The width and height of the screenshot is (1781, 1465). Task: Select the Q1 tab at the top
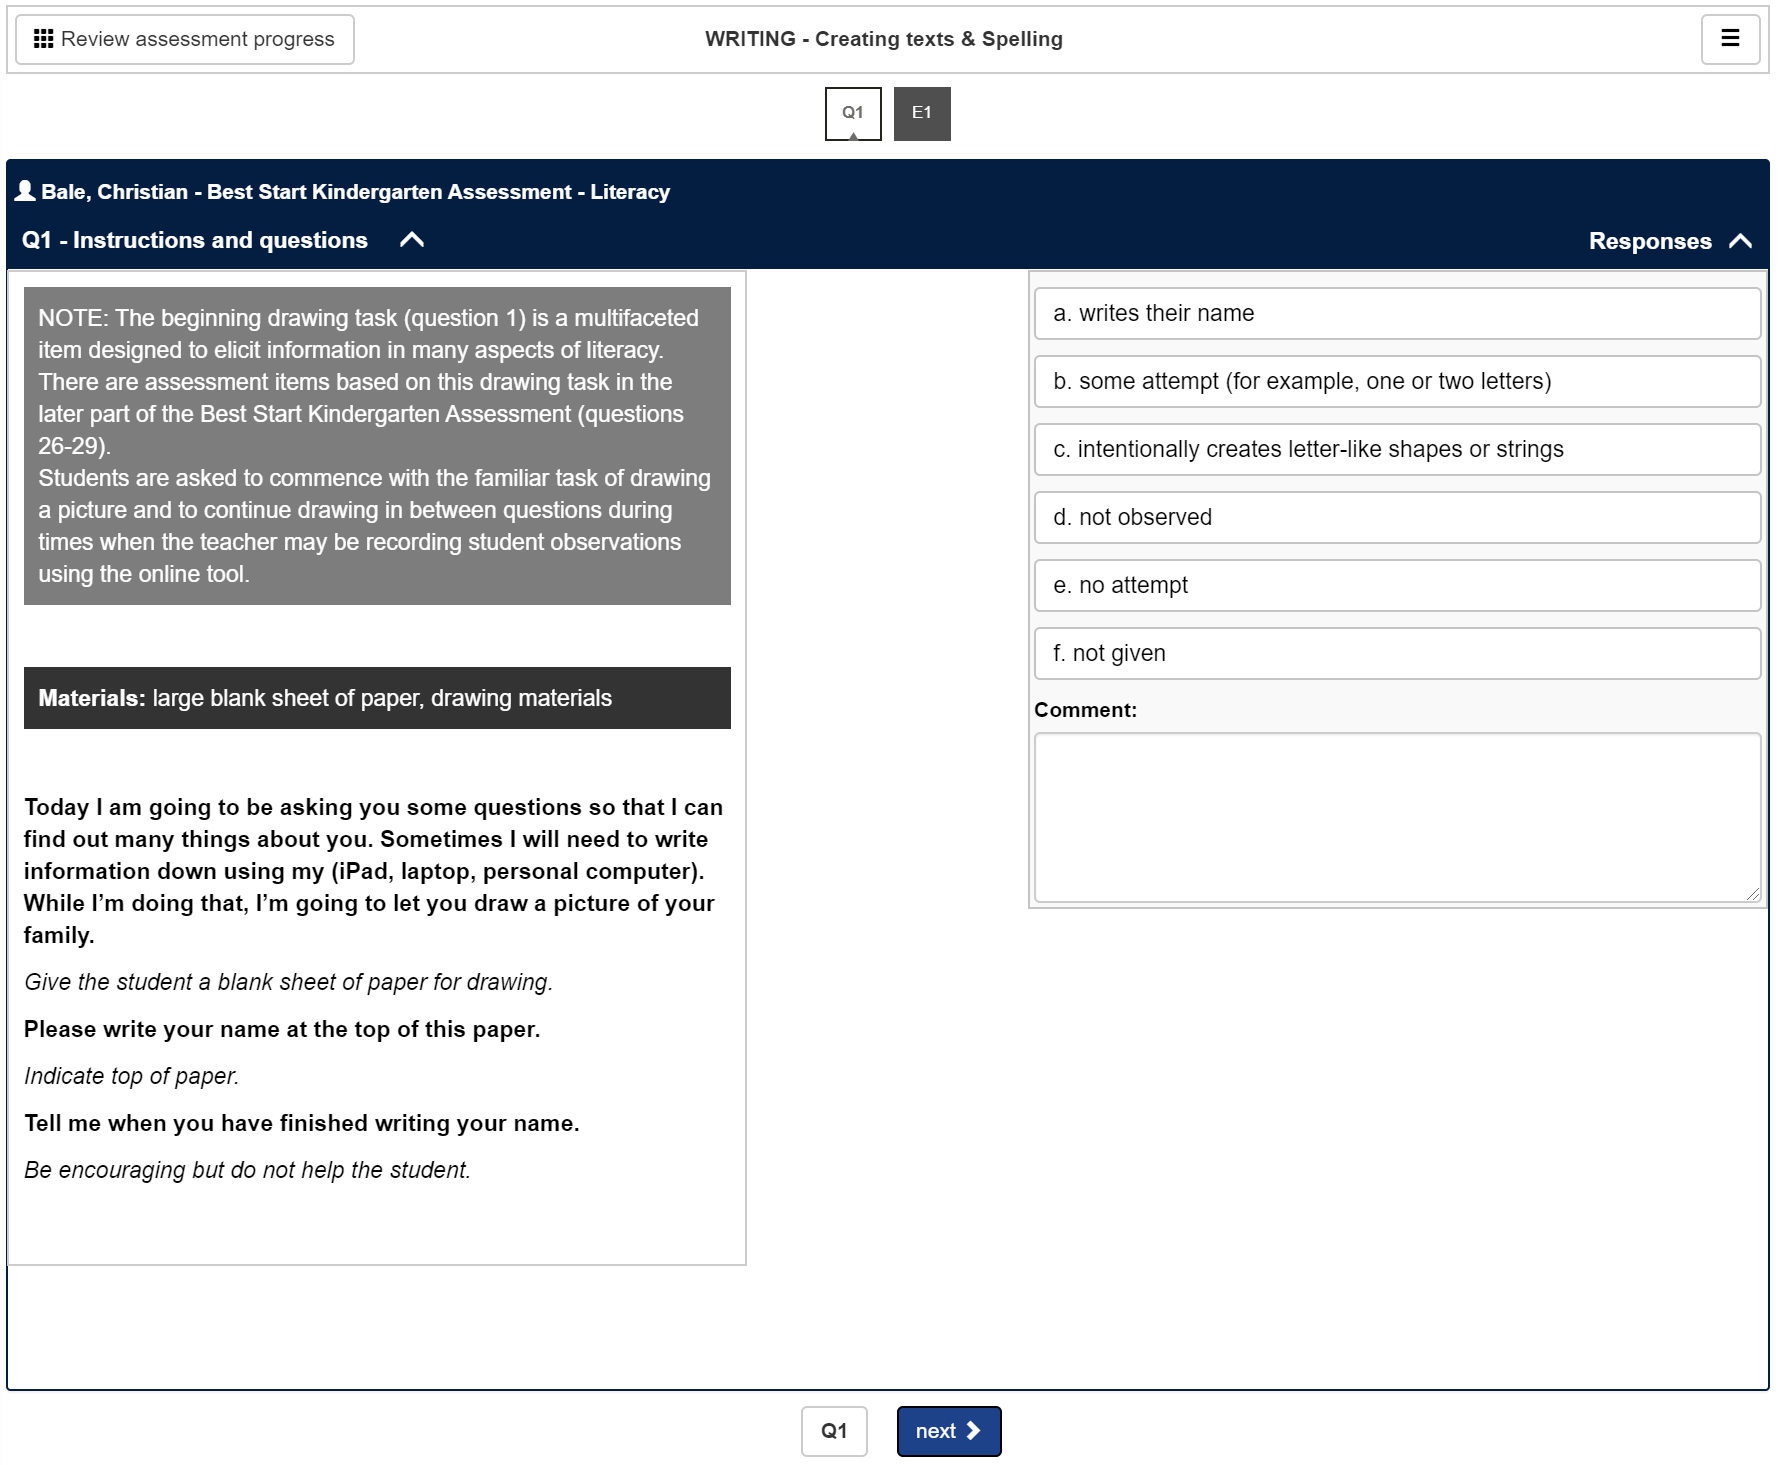click(x=853, y=113)
